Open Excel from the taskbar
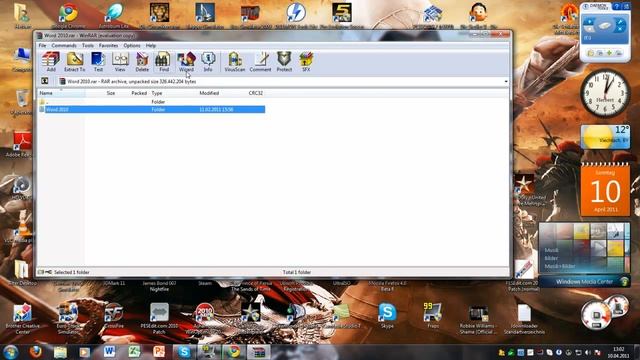Viewport: 640px width, 360px height. tap(134, 352)
